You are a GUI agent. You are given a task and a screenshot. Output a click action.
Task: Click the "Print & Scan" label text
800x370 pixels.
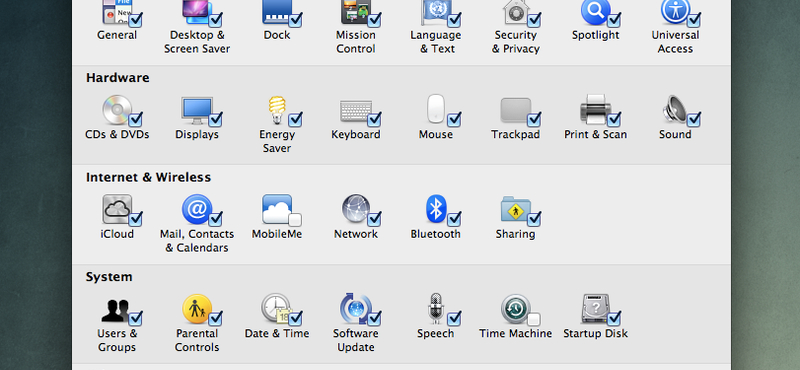pos(595,135)
